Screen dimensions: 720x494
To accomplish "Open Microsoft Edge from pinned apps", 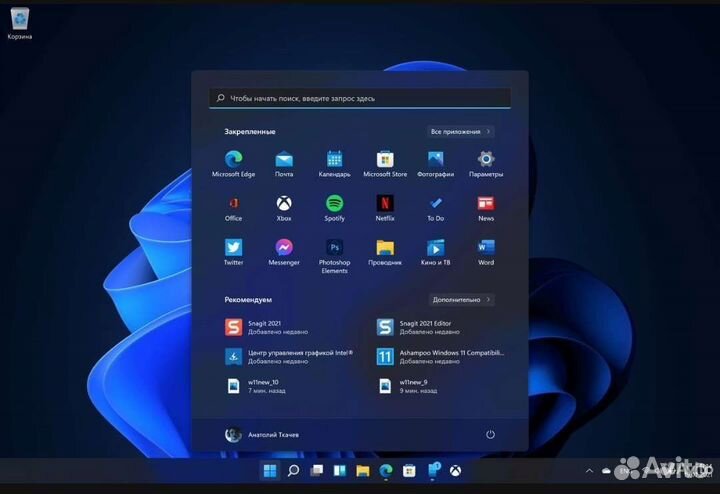I will pos(233,163).
